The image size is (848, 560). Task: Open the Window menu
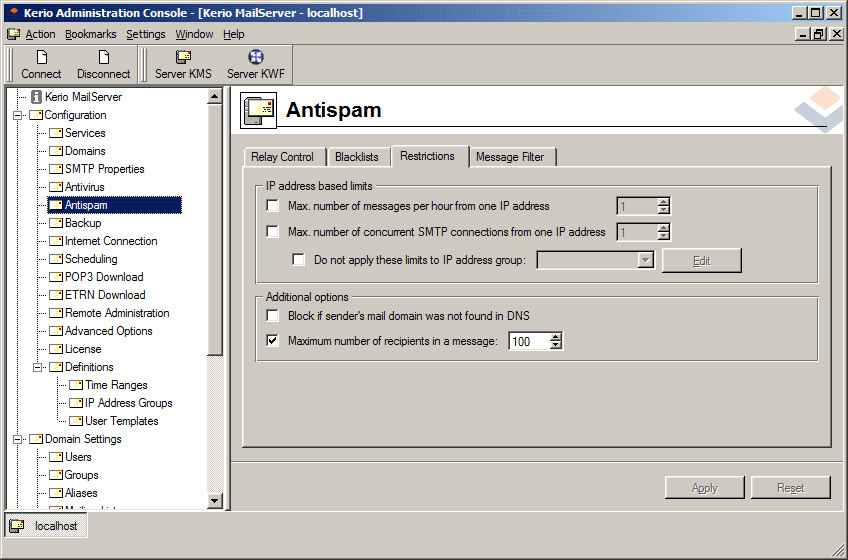pyautogui.click(x=194, y=34)
